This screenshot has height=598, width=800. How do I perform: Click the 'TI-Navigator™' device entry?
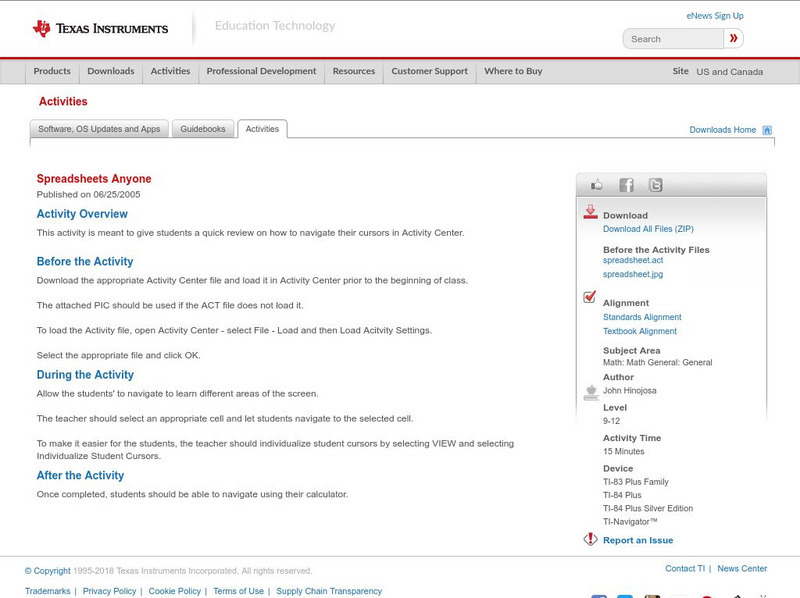point(630,521)
